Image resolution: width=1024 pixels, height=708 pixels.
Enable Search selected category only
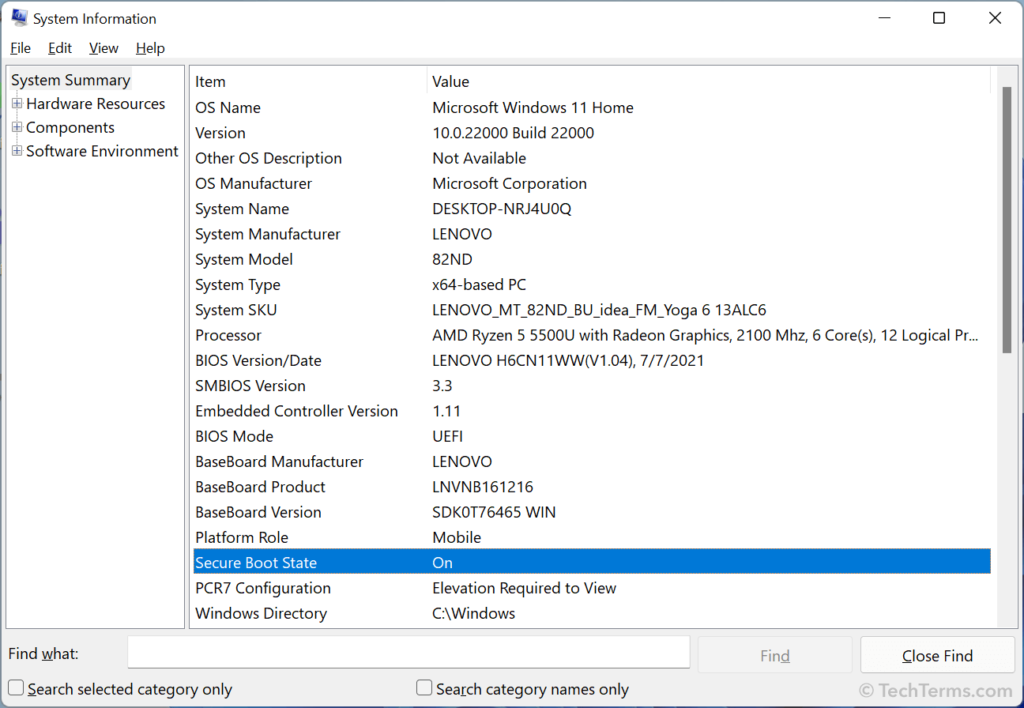(15, 688)
